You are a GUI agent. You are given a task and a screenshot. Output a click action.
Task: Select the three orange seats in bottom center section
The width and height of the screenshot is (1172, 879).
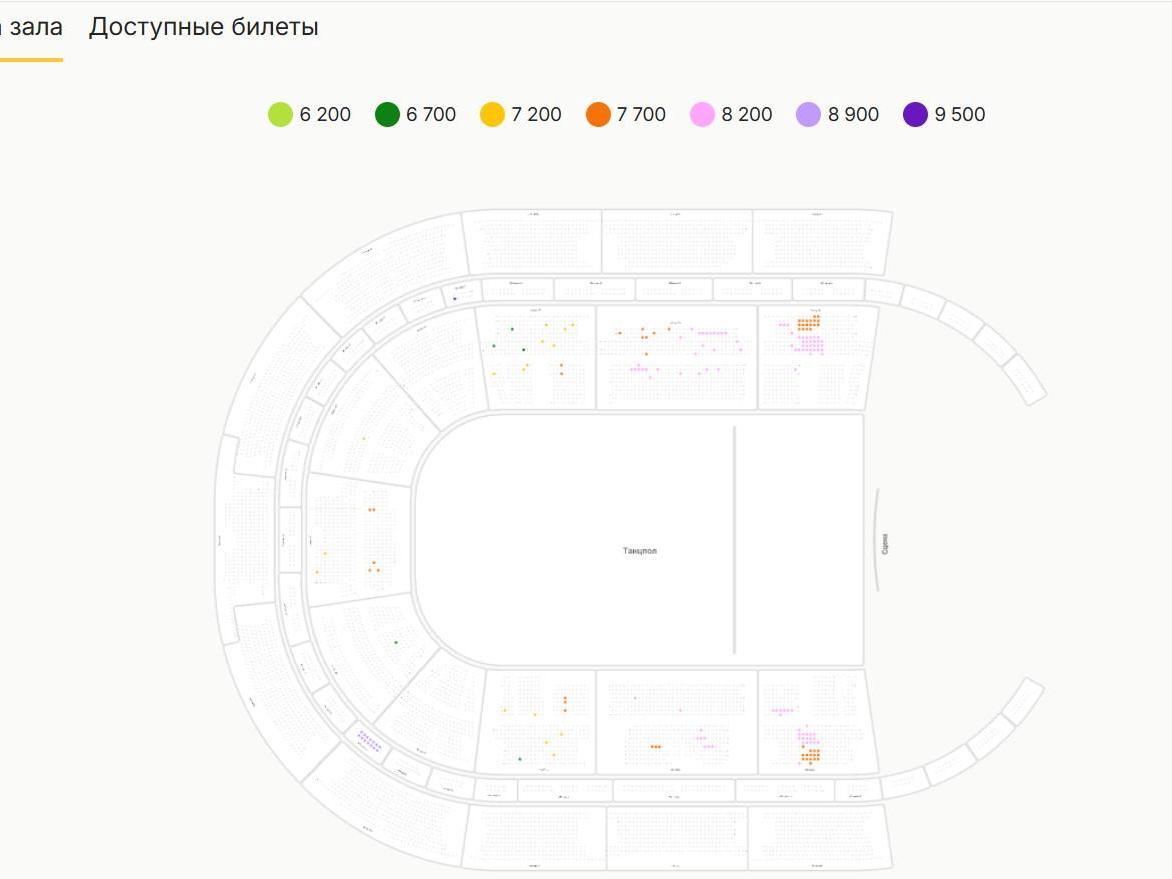(655, 746)
